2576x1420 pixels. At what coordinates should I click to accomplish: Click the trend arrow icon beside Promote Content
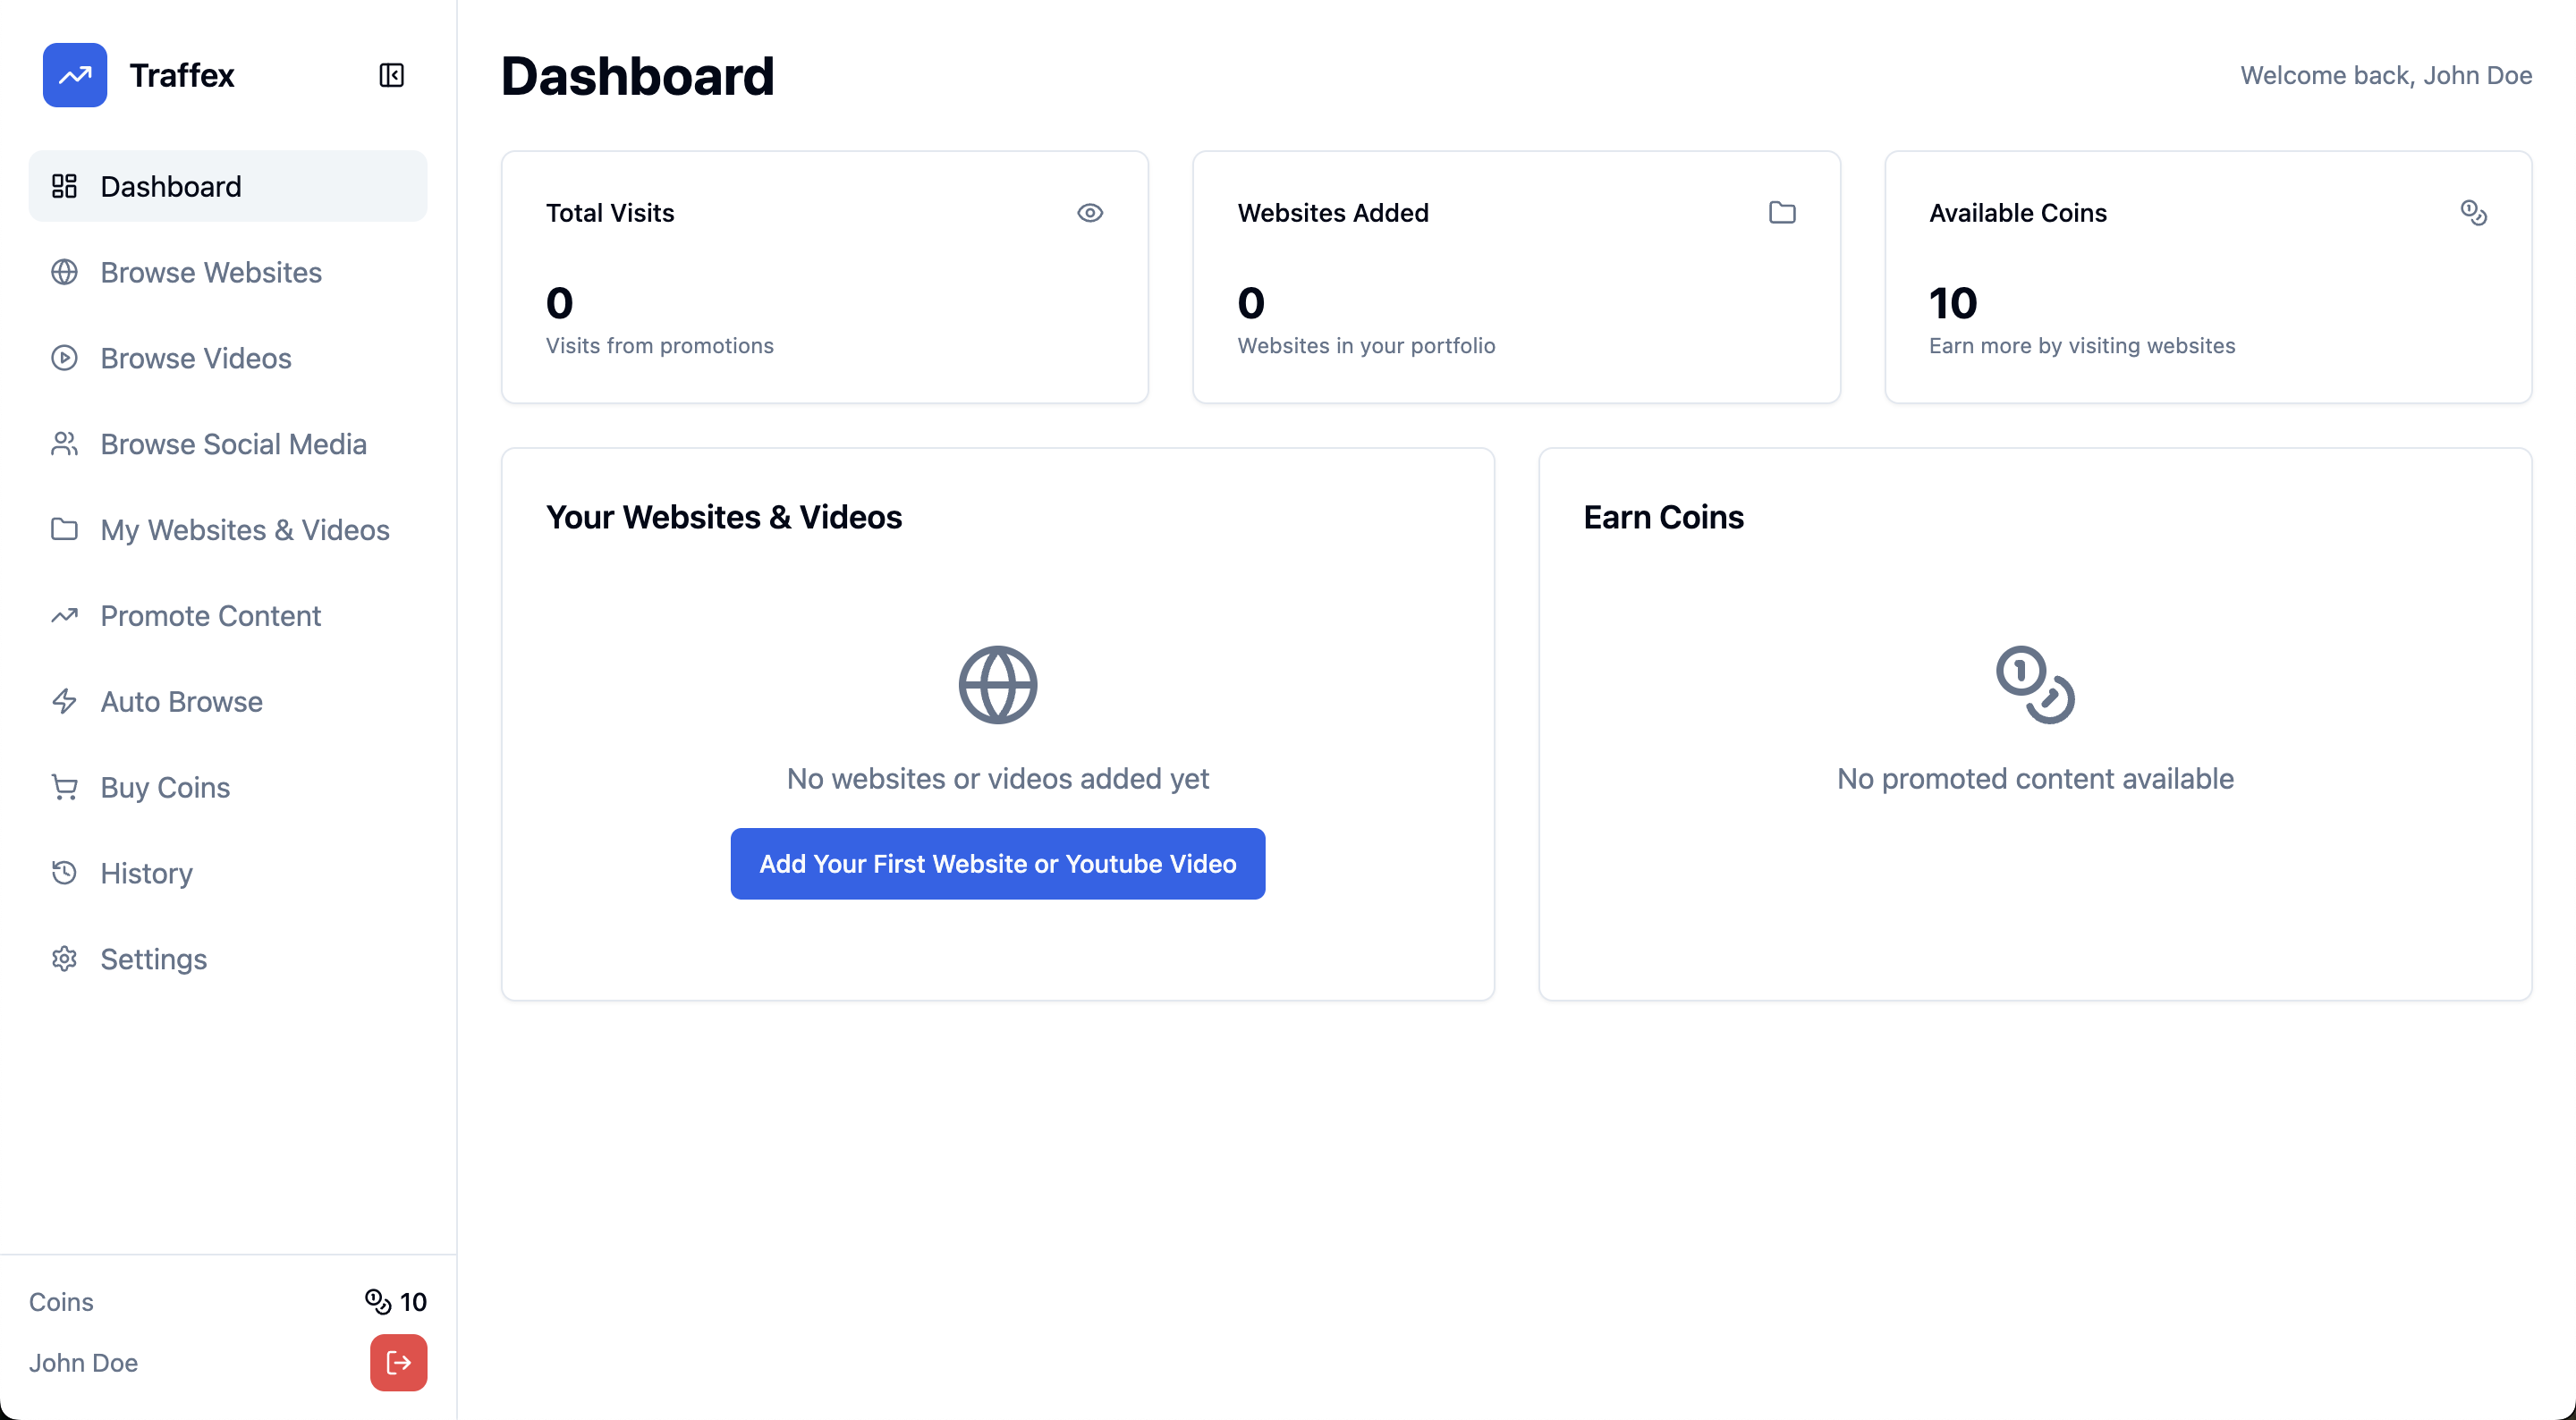(64, 616)
